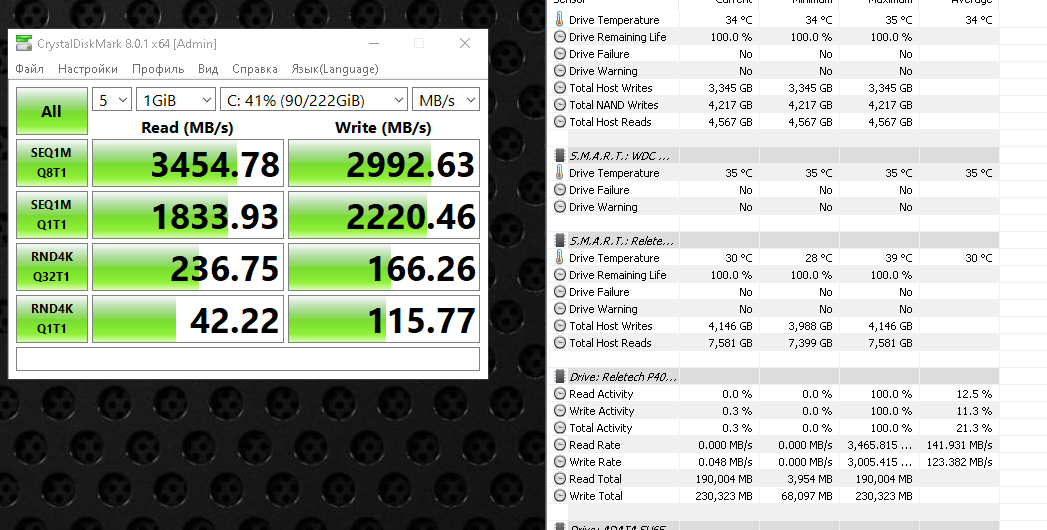Click the icon next to Total Host Writes 3,345 GB
Screen dimensions: 1047x530
click(560, 88)
